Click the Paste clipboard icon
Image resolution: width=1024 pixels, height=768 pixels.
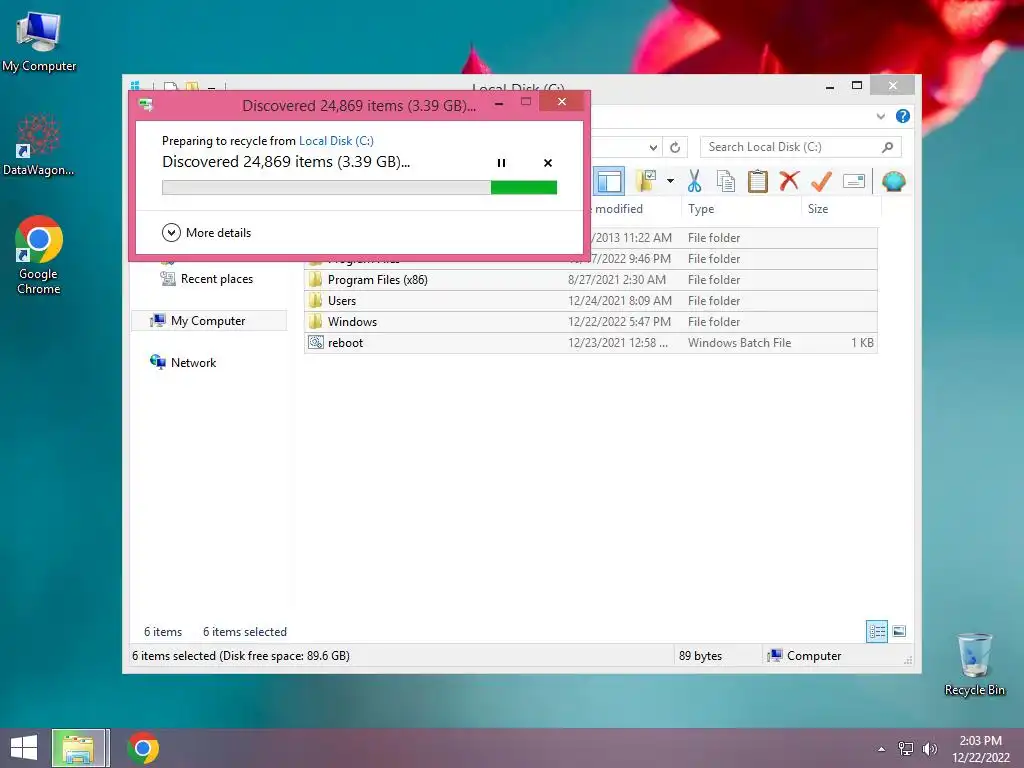(758, 181)
